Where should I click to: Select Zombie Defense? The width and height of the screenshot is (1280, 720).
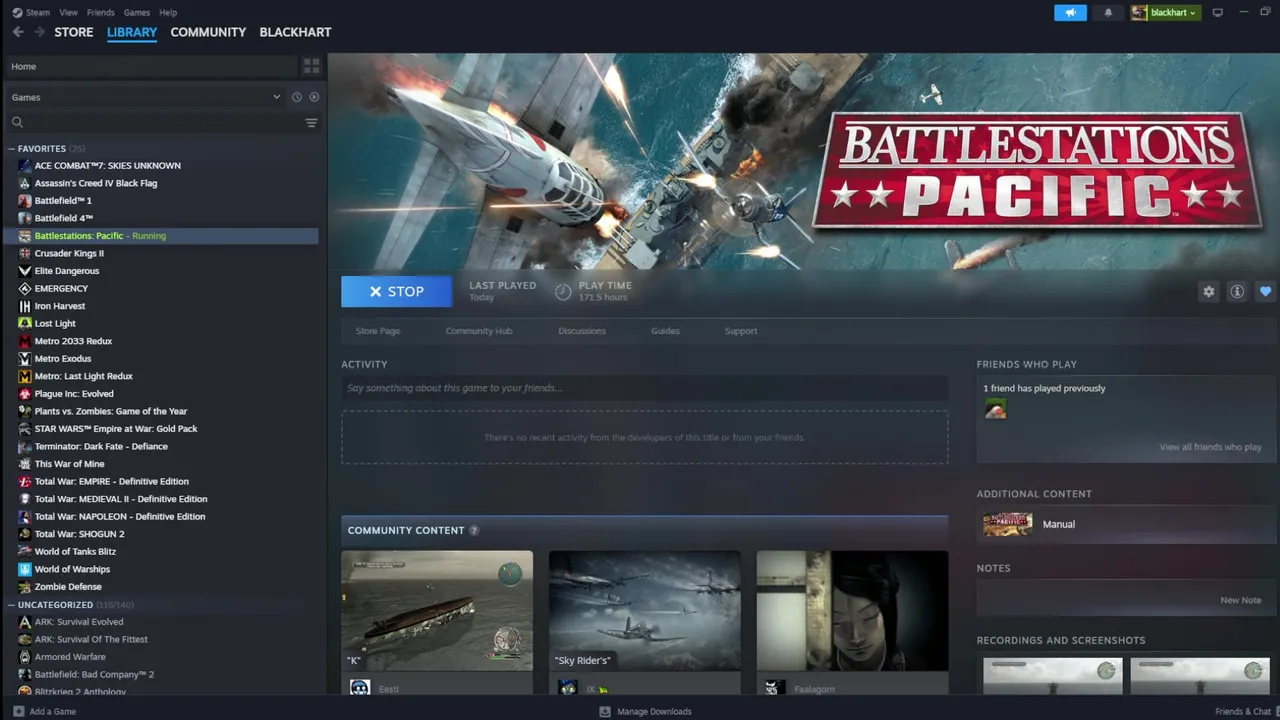[x=68, y=587]
